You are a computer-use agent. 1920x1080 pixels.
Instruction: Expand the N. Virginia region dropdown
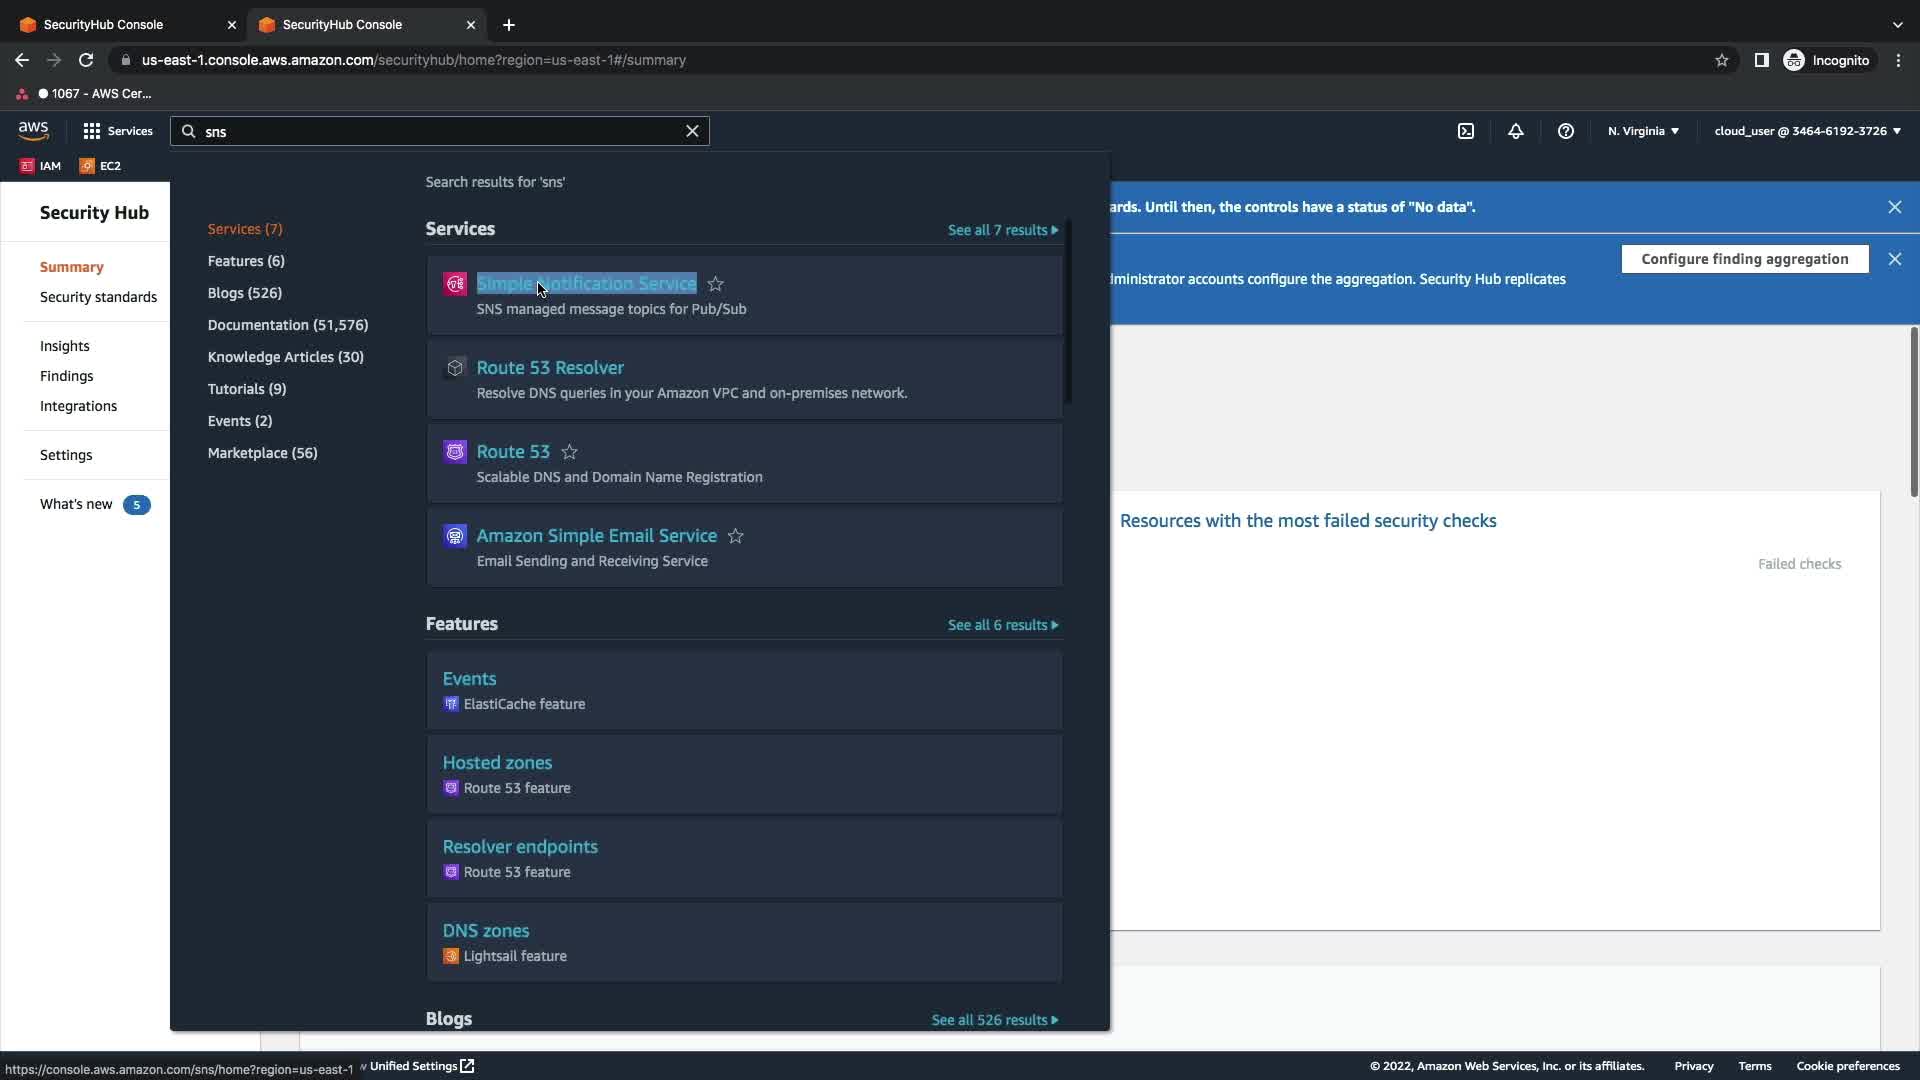coord(1643,131)
